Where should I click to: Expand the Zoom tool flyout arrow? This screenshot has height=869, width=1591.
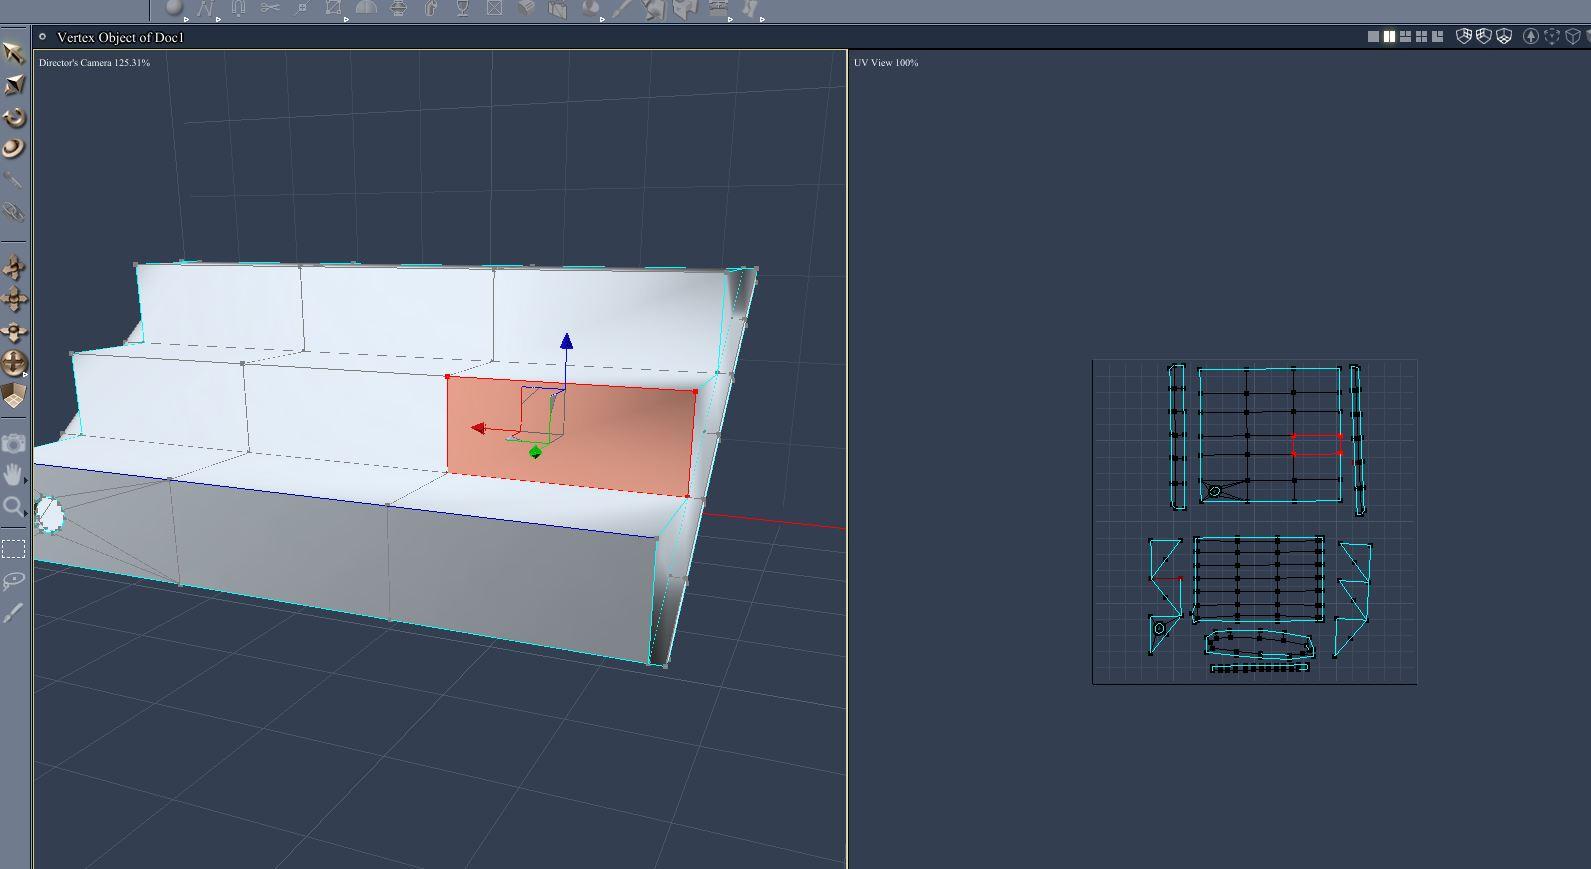pos(25,513)
